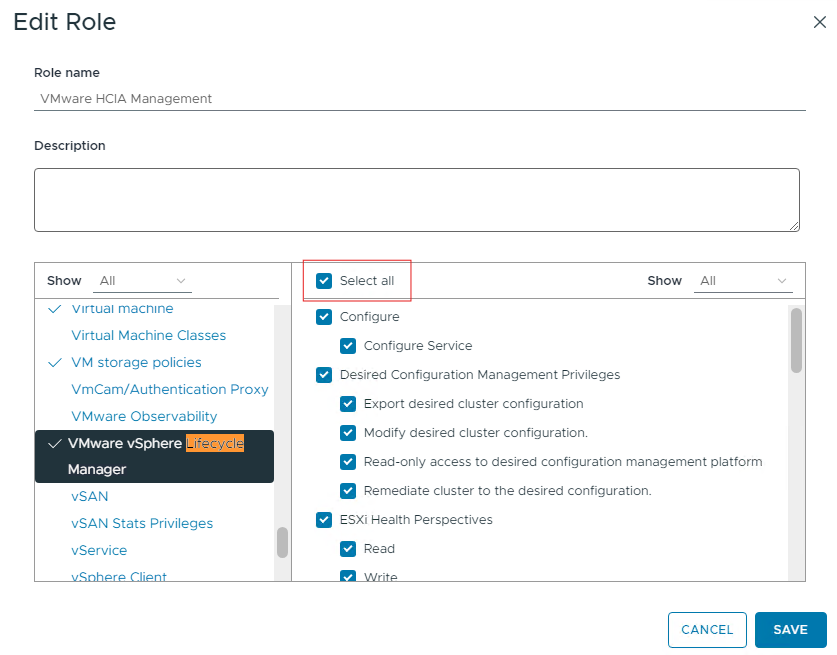The width and height of the screenshot is (837, 655).
Task: Toggle Desired Configuration Management Privileges checkbox
Action: point(324,374)
